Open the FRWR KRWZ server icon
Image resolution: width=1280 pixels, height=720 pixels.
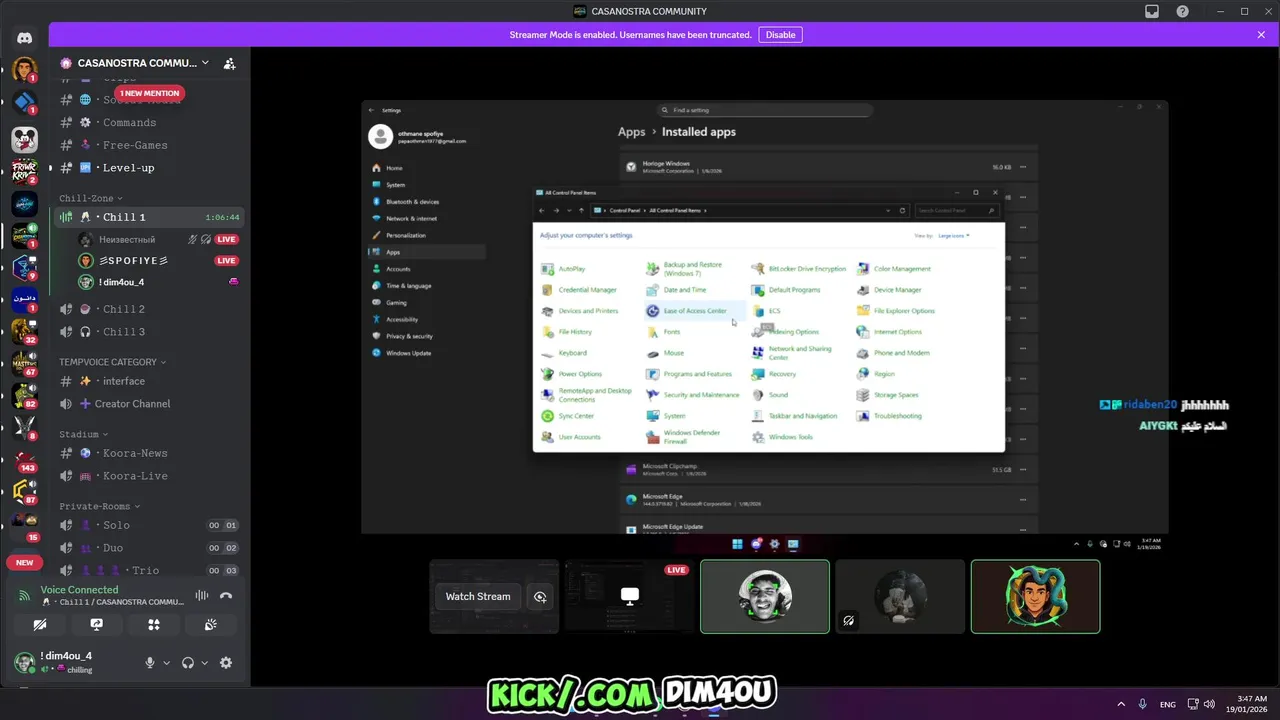(25, 171)
